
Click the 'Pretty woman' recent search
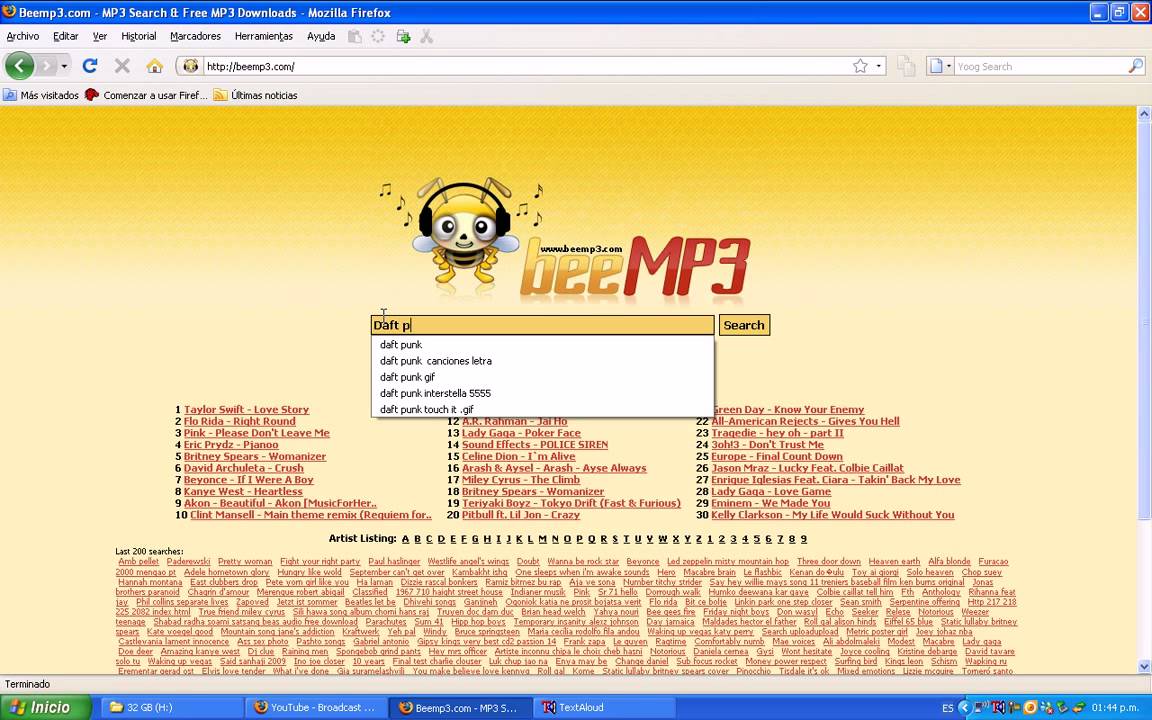[x=245, y=561]
